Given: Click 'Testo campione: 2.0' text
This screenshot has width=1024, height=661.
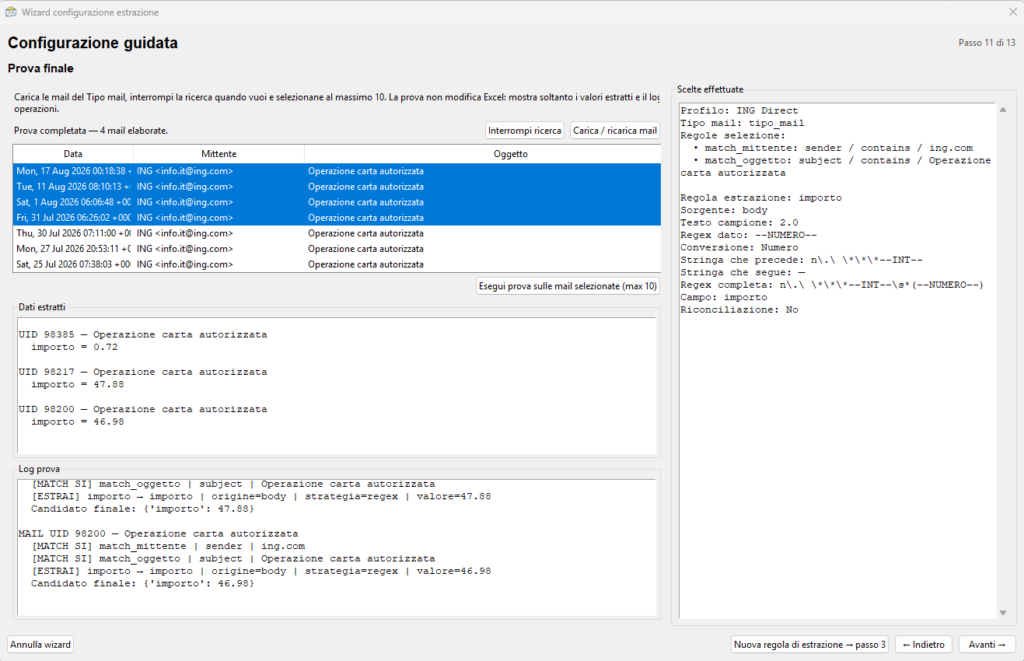Looking at the screenshot, I should (739, 223).
